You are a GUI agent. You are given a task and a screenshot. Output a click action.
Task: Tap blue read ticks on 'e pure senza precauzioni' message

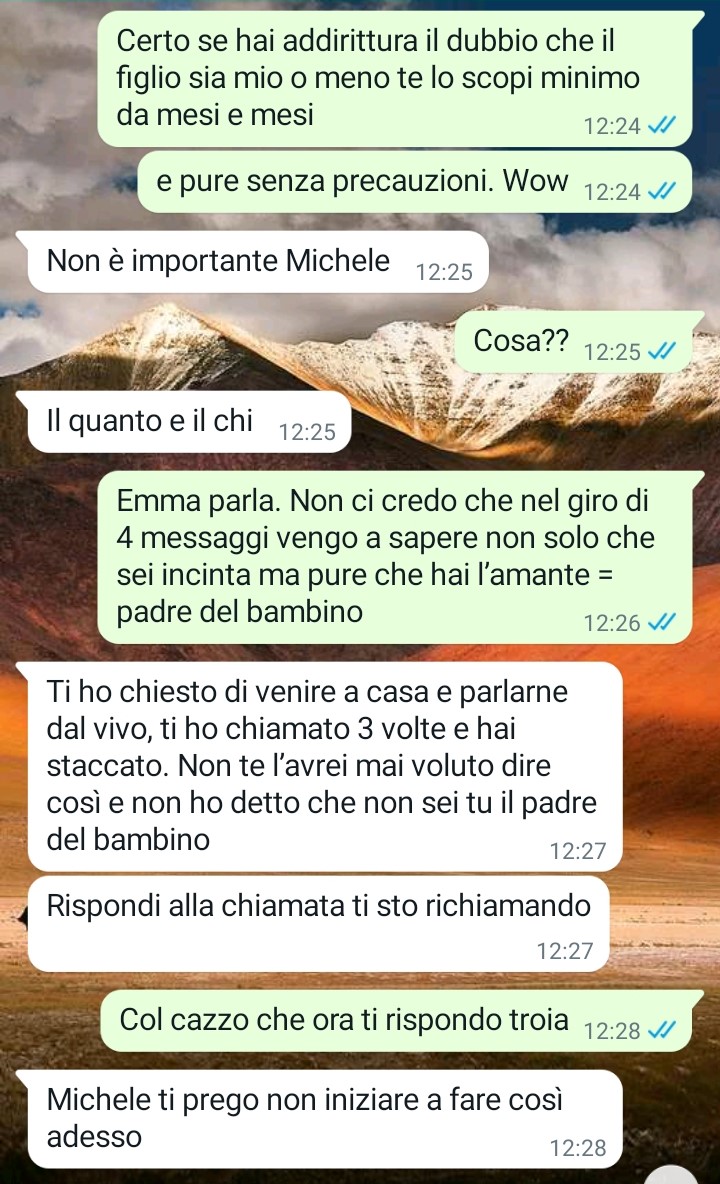coord(662,191)
